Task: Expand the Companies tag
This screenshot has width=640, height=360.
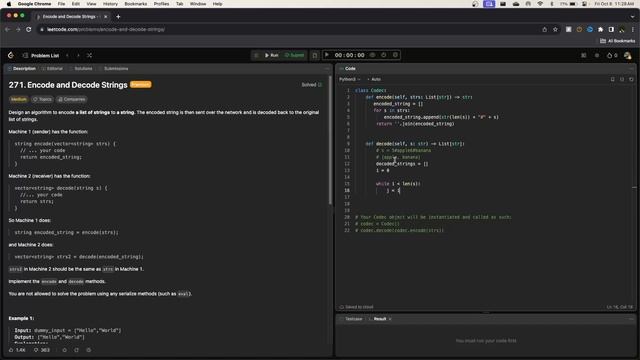Action: pyautogui.click(x=71, y=99)
